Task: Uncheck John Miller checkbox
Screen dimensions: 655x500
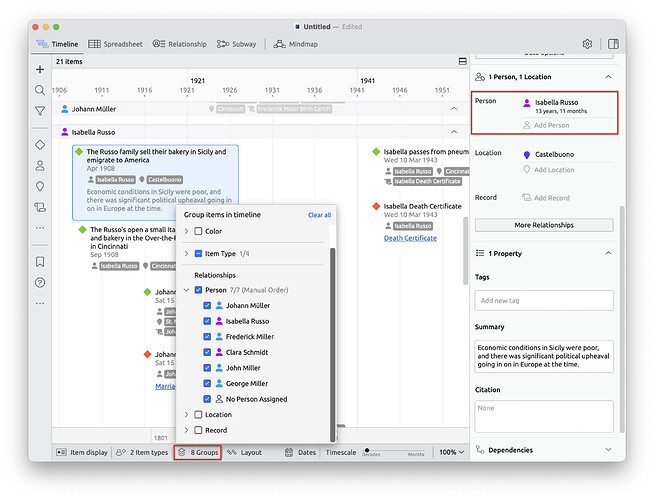Action: tap(207, 368)
